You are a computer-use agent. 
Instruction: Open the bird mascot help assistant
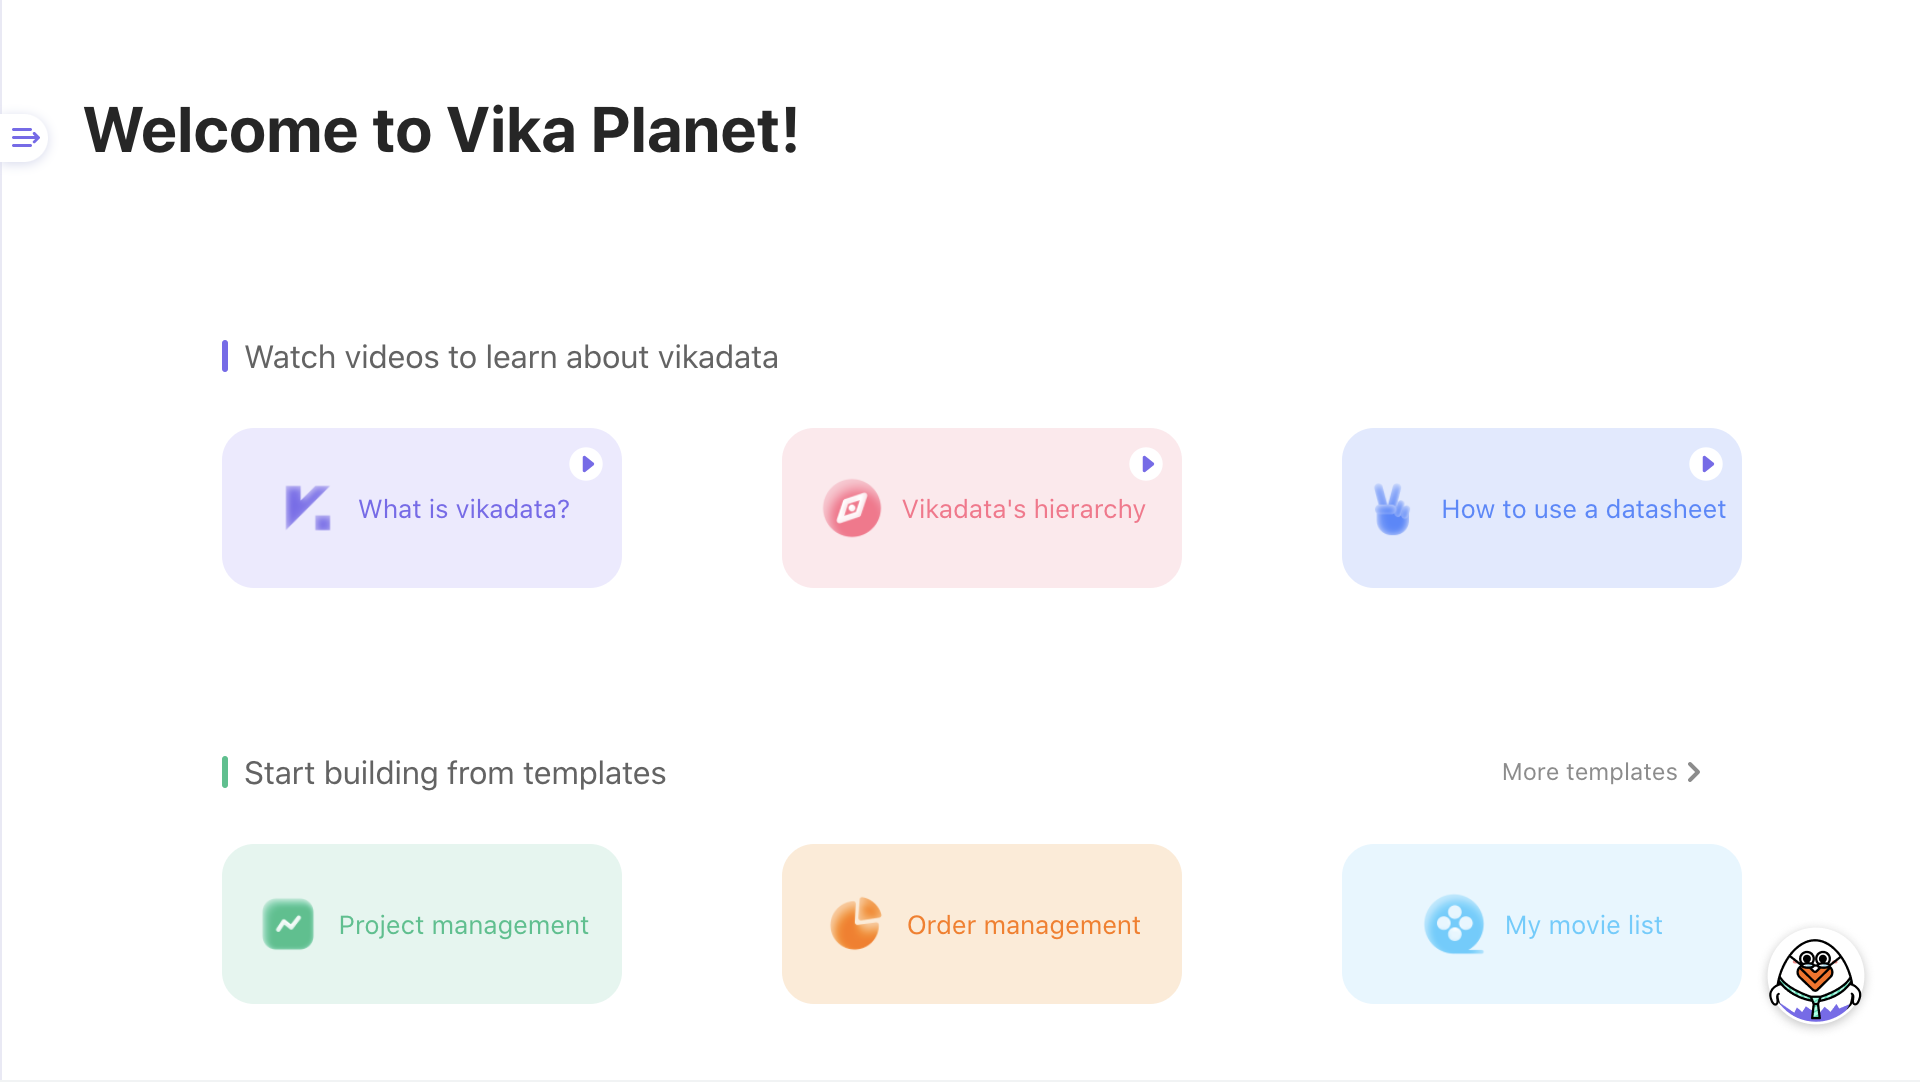pyautogui.click(x=1815, y=978)
